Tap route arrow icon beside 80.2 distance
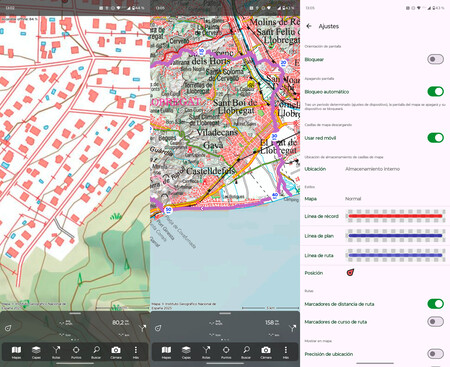The image size is (450, 367). tap(143, 328)
